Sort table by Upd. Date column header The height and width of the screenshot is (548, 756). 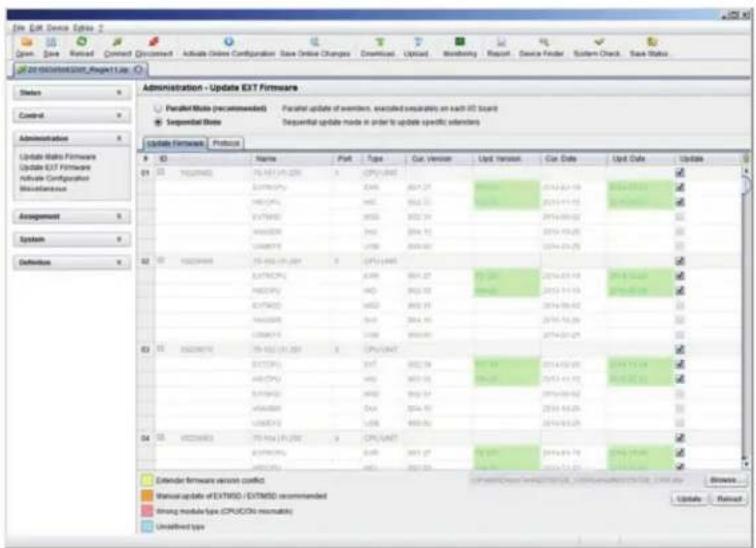pyautogui.click(x=640, y=159)
